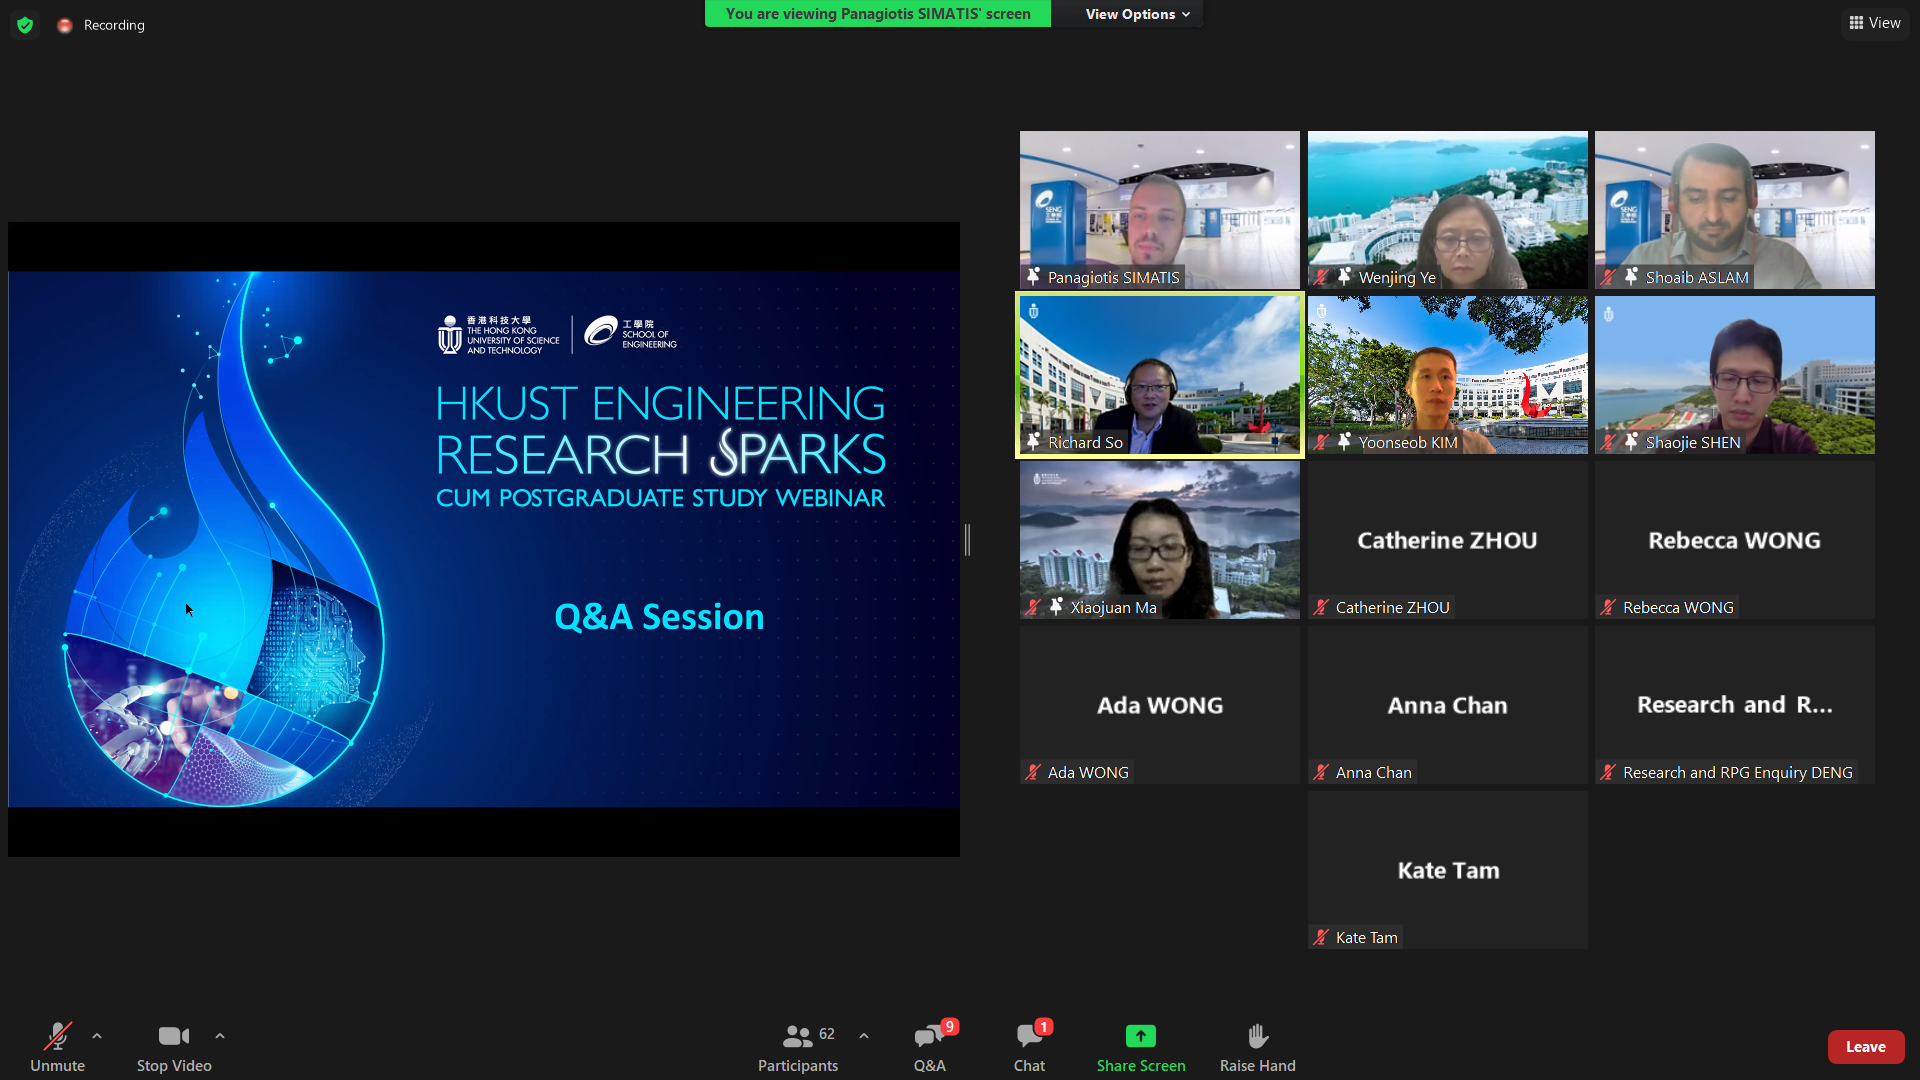Expand video settings arrow beside Stop Video
The height and width of the screenshot is (1080, 1920).
point(220,1036)
